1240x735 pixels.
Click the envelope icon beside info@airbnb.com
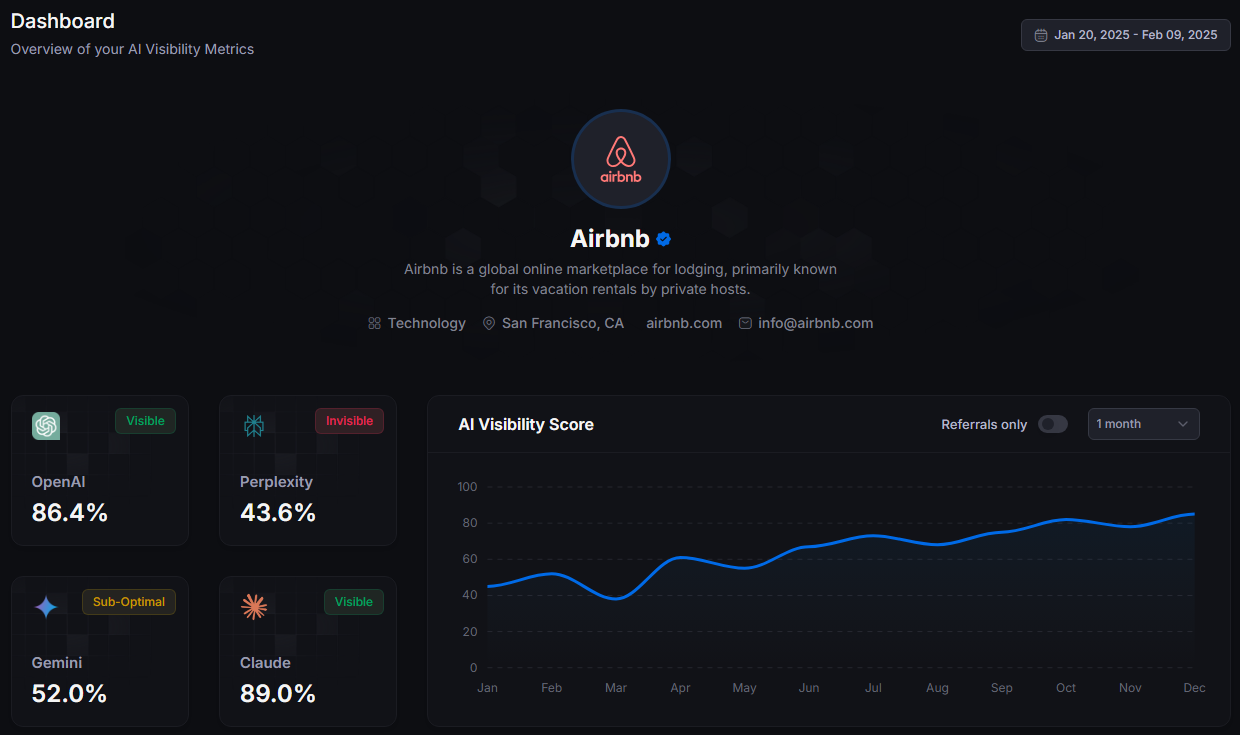pos(745,323)
